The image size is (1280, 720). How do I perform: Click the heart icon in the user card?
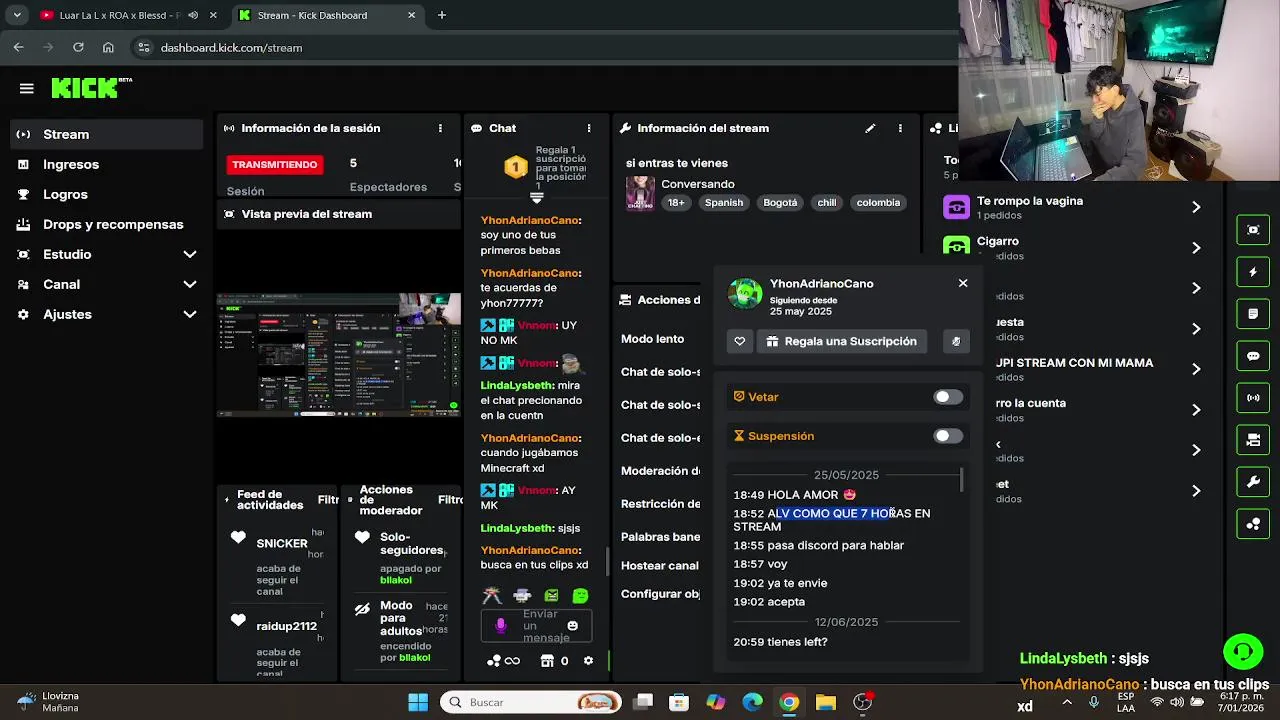click(740, 341)
